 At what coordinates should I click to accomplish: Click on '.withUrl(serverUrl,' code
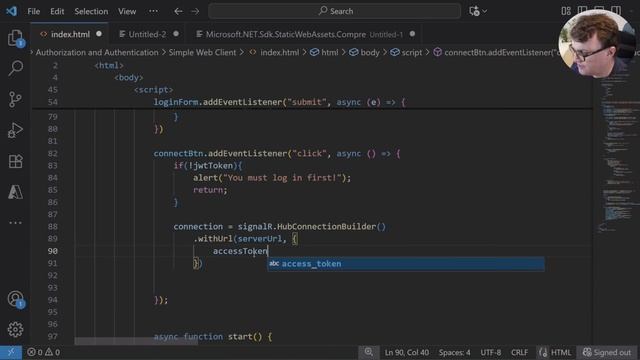click(x=240, y=239)
